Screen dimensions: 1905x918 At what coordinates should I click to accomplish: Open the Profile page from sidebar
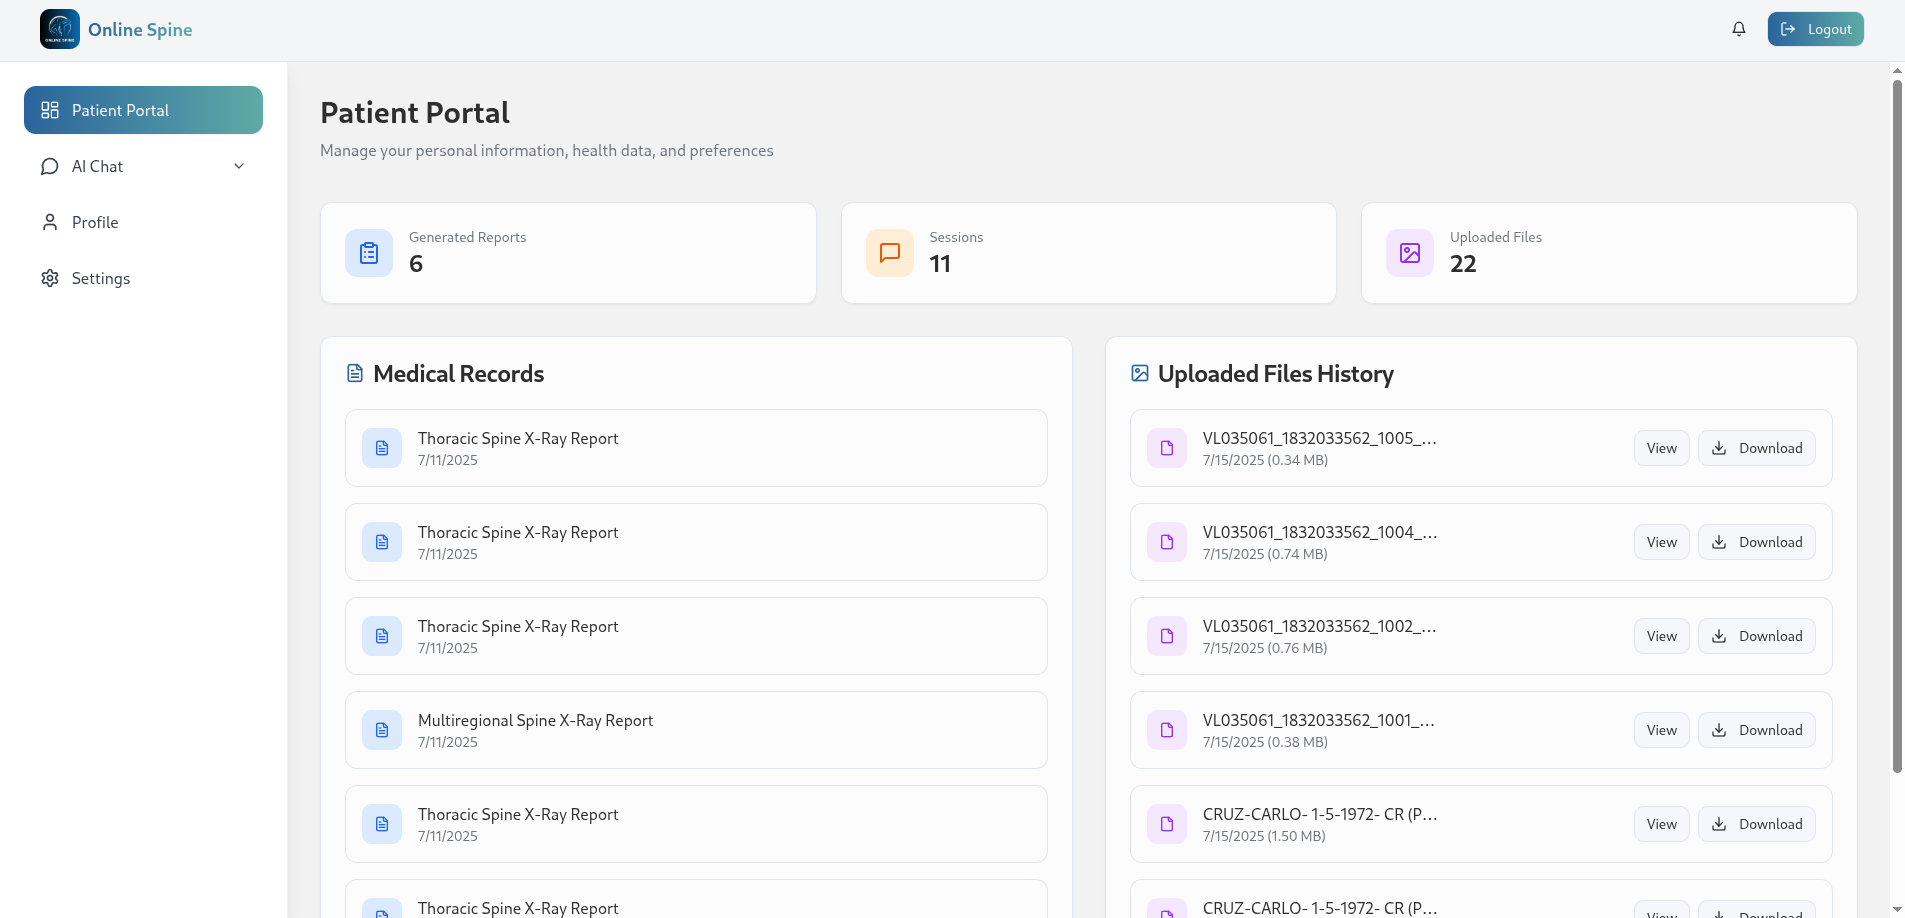[x=95, y=222]
